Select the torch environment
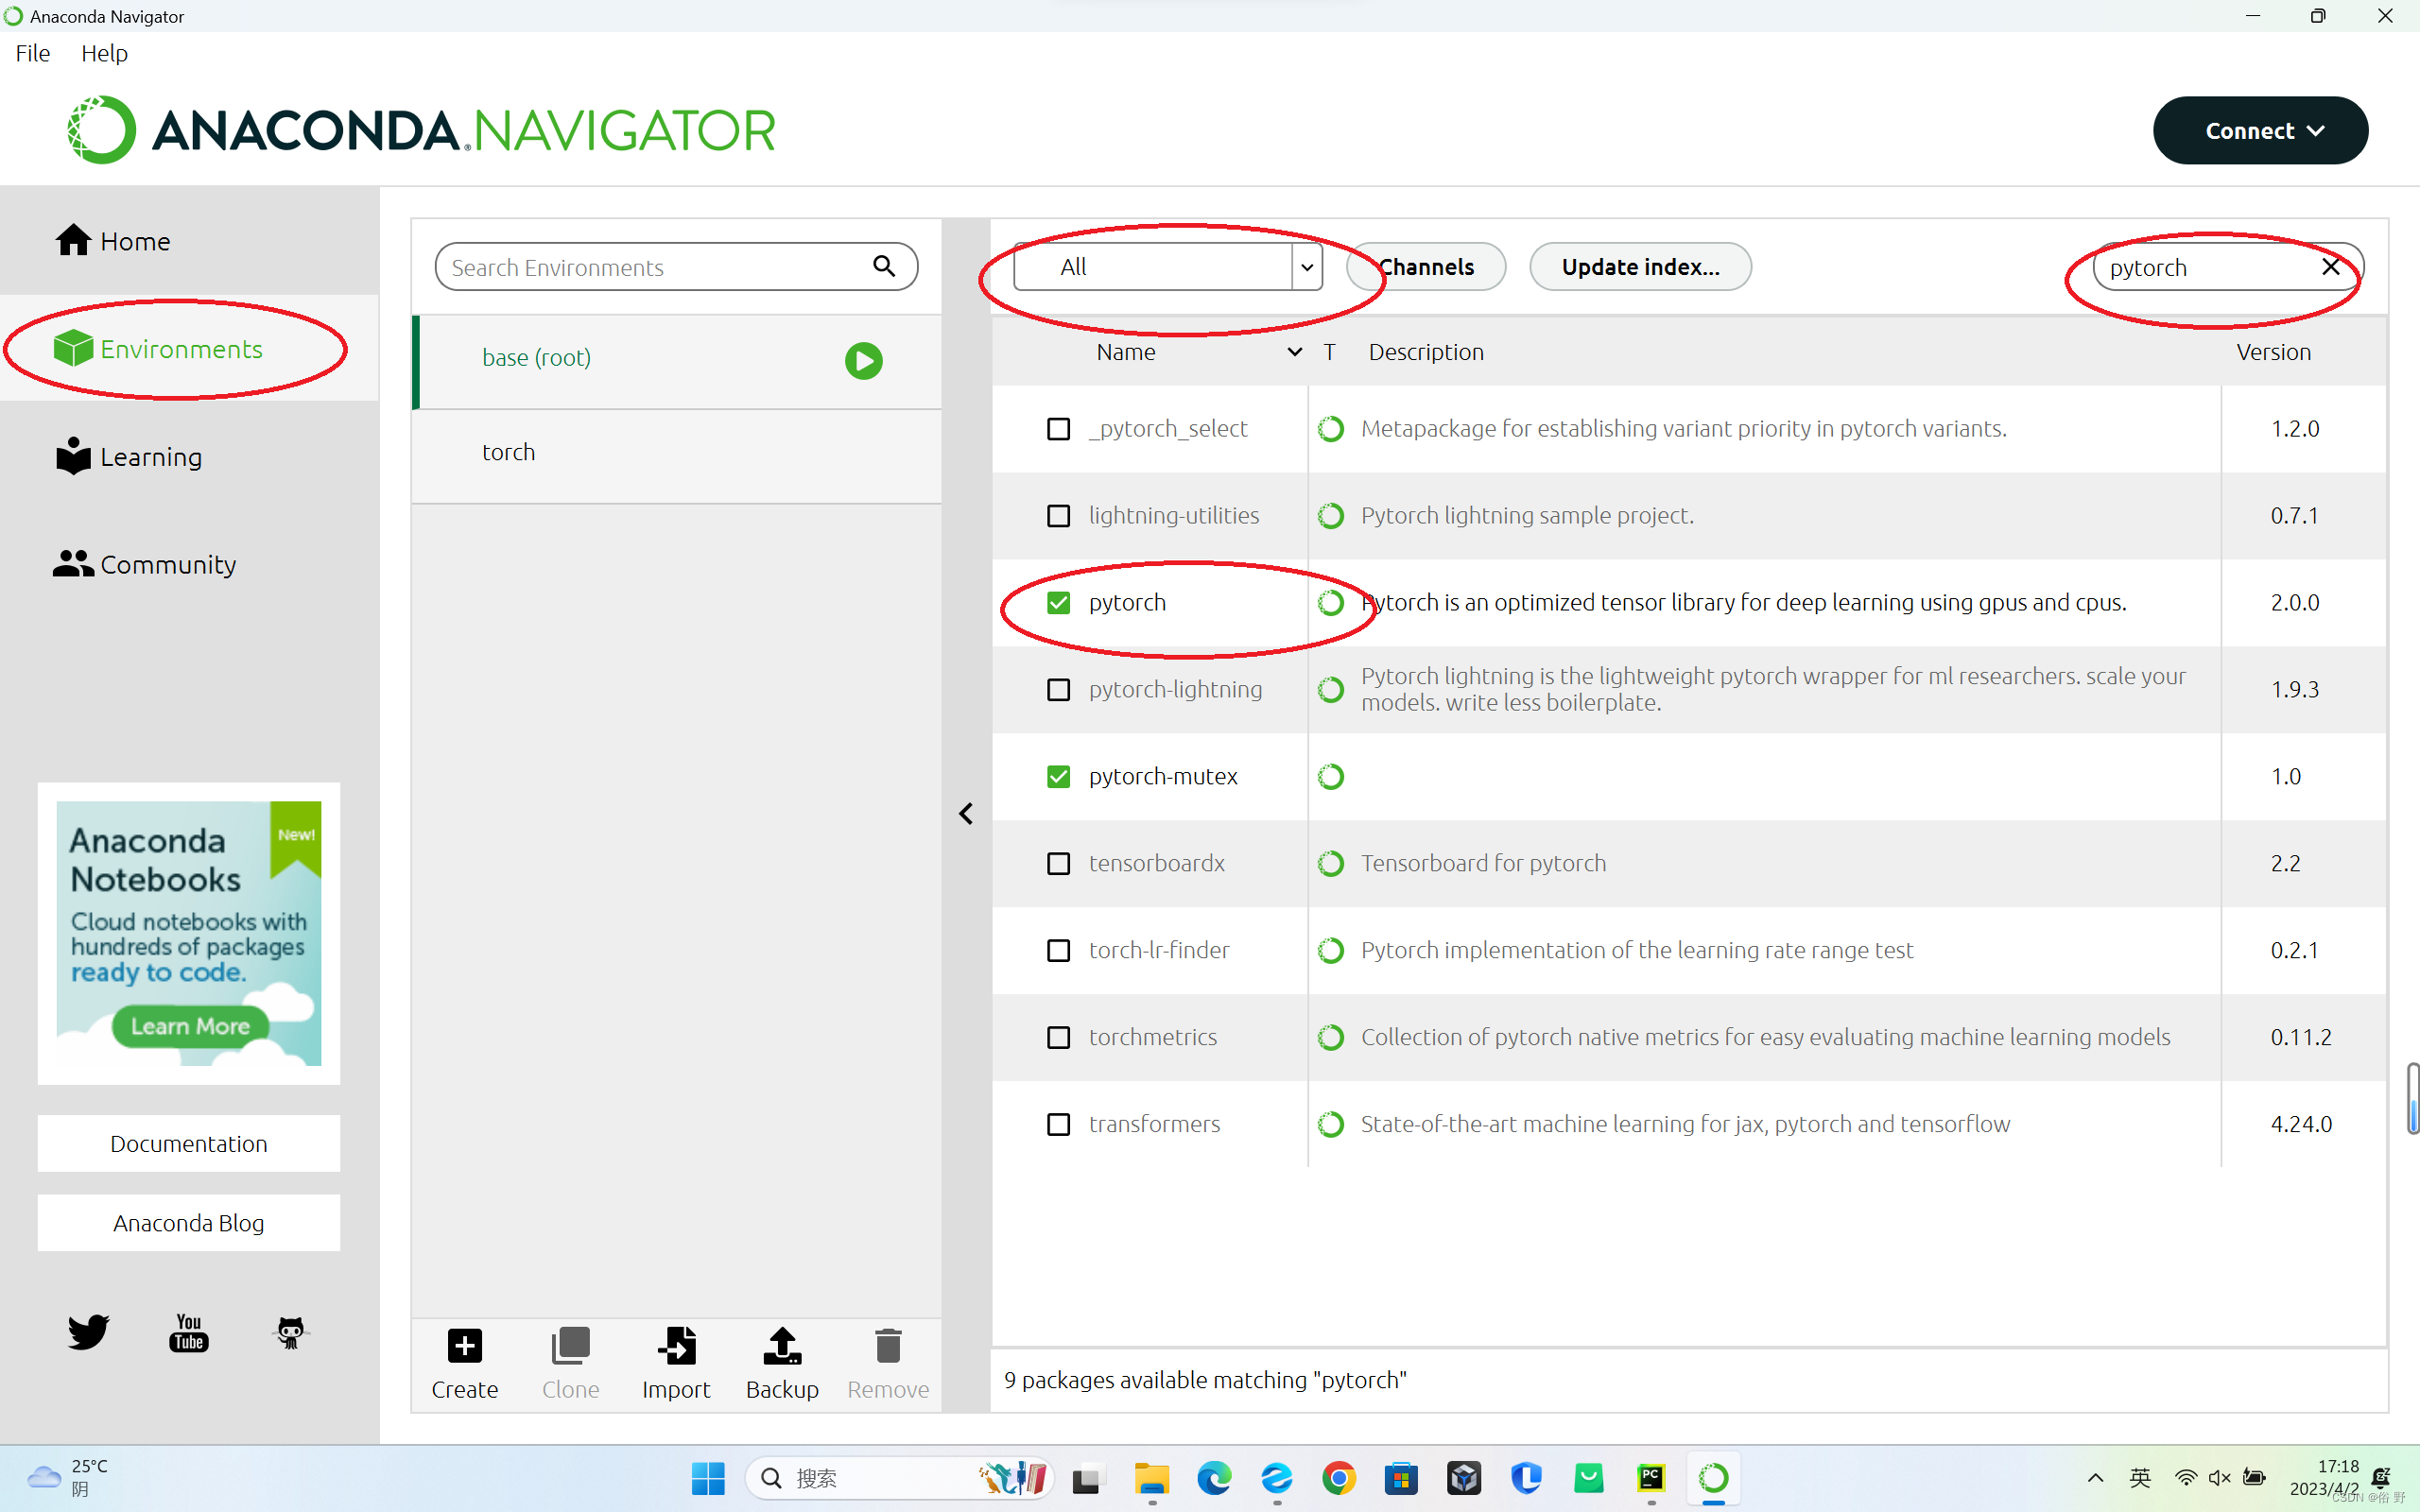The width and height of the screenshot is (2420, 1512). point(509,452)
